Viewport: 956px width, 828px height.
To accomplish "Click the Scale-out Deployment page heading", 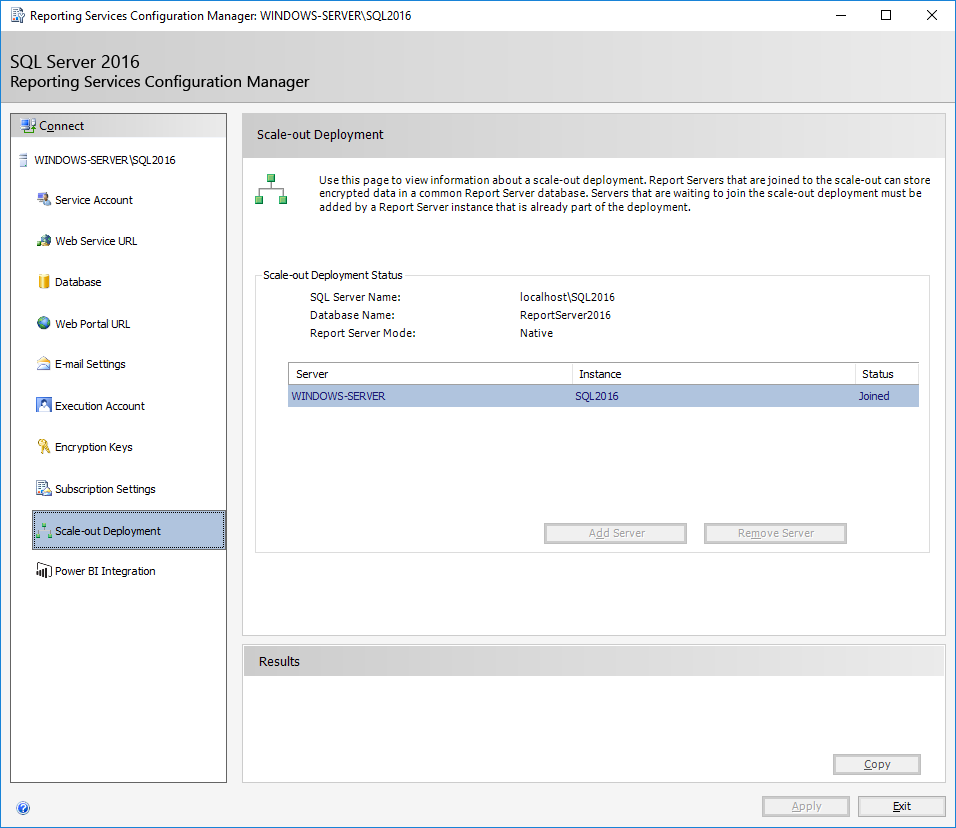I will click(x=320, y=135).
